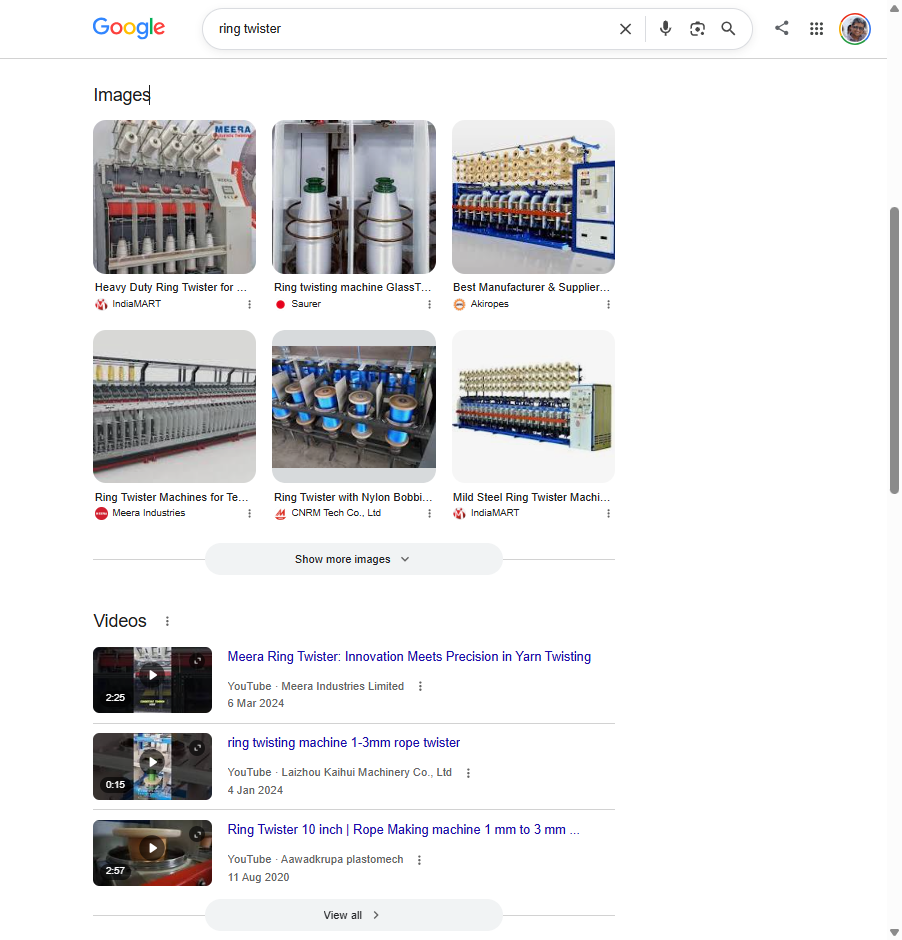This screenshot has width=902, height=940.
Task: Expand Show more images
Action: [x=354, y=559]
